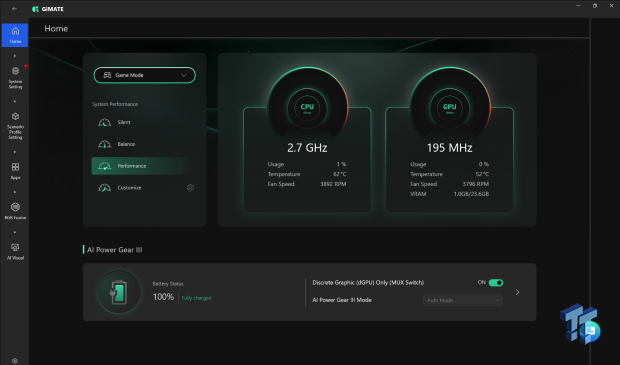Click the 195 MHz GPU clock value
Viewport: 620px width, 365px height.
coord(450,148)
